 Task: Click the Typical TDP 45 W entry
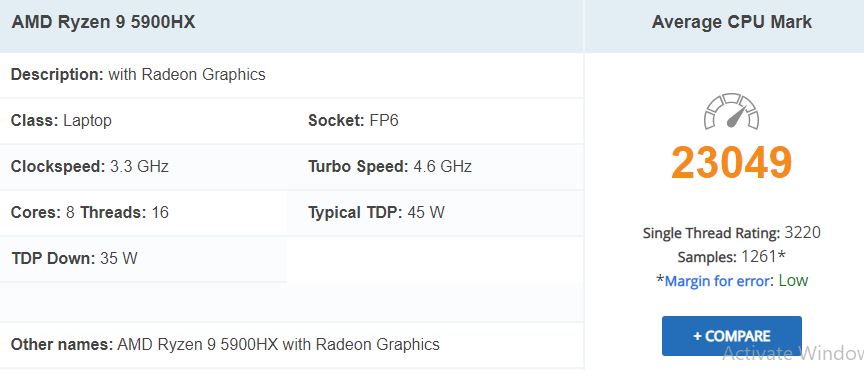click(376, 212)
